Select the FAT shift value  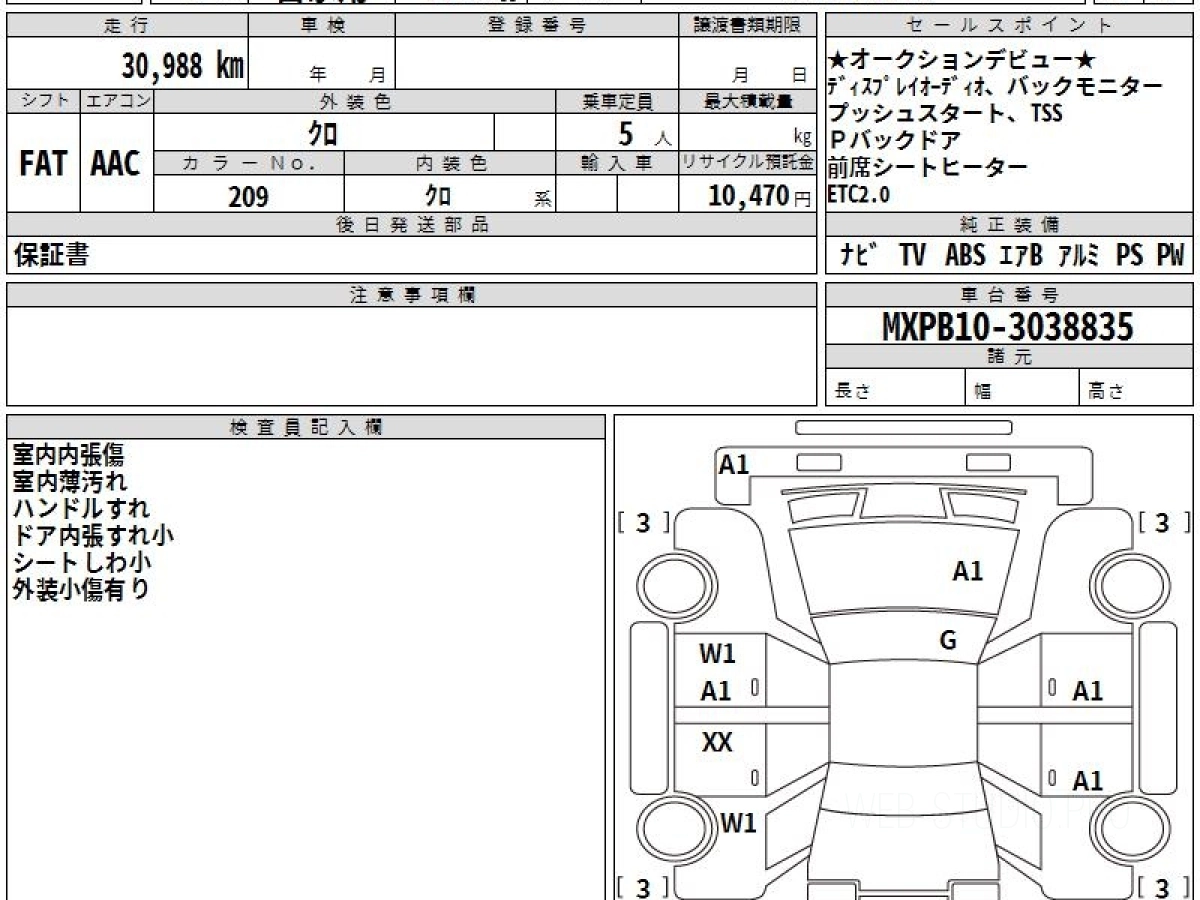point(43,164)
